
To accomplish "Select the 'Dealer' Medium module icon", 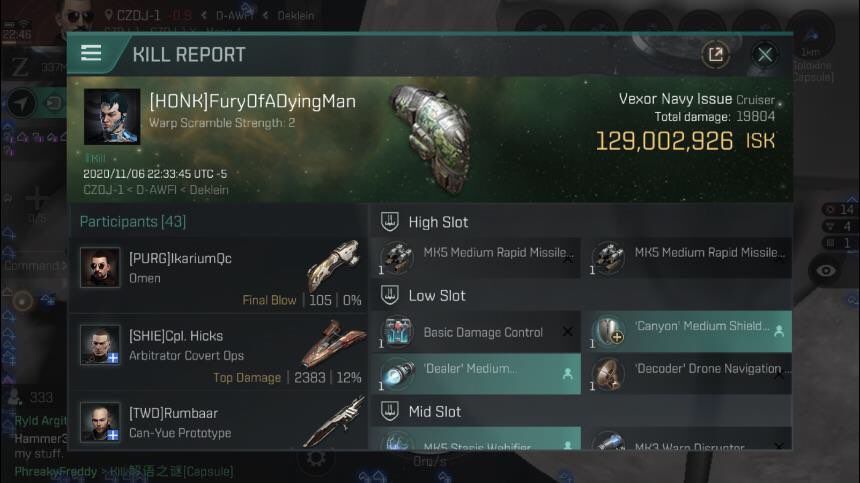I will (399, 374).
